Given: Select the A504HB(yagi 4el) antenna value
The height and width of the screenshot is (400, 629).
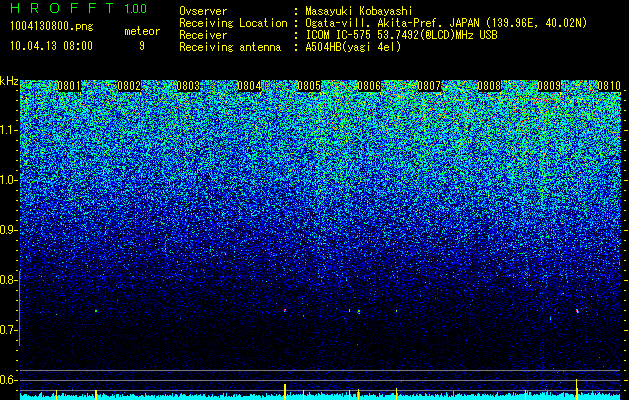Looking at the screenshot, I should [x=353, y=47].
